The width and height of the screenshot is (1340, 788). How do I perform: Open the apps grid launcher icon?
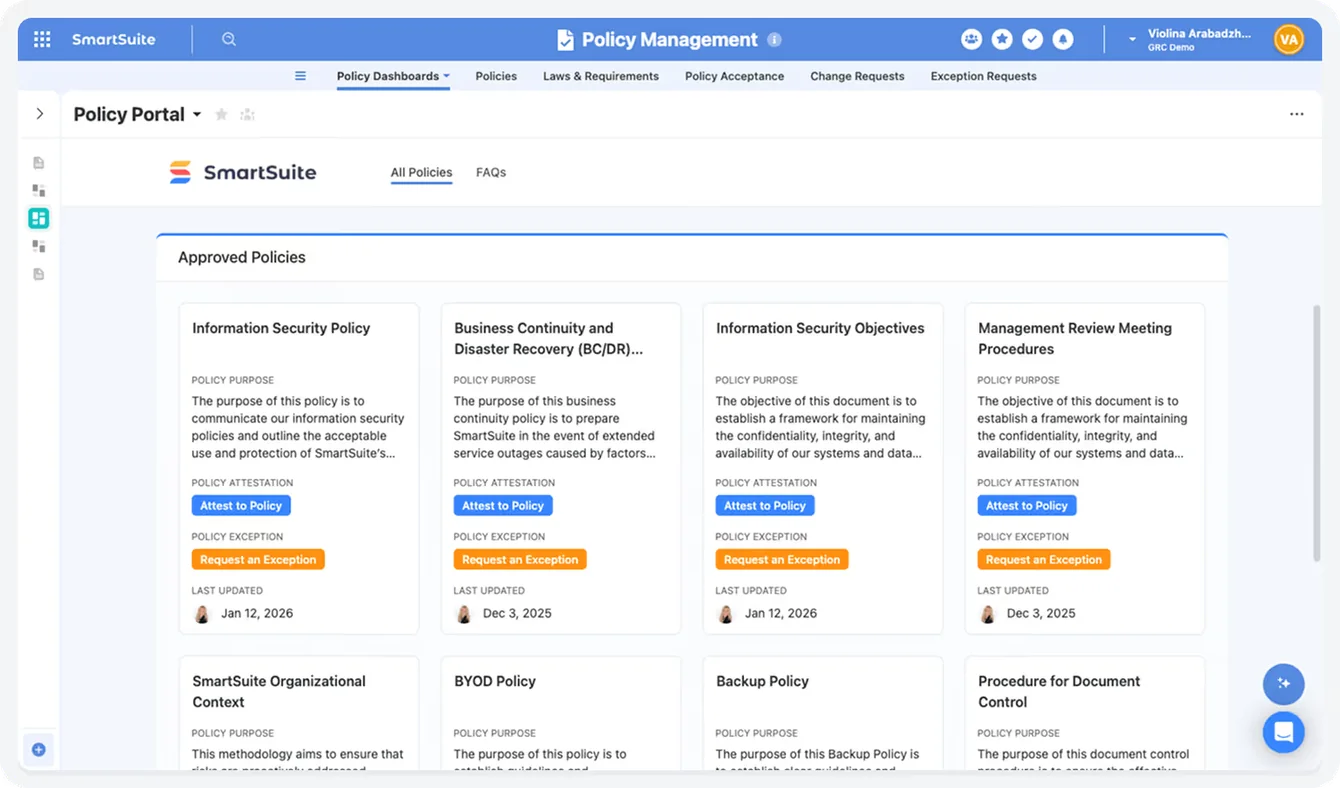pos(42,39)
